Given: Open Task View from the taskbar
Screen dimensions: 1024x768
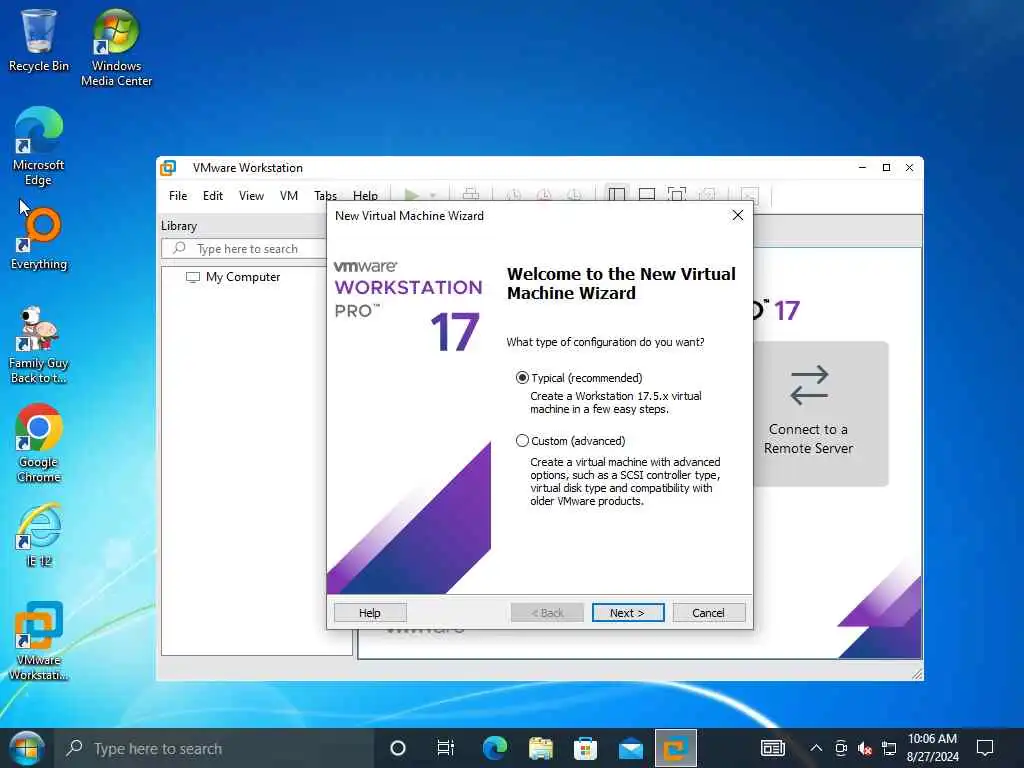Looking at the screenshot, I should (445, 748).
